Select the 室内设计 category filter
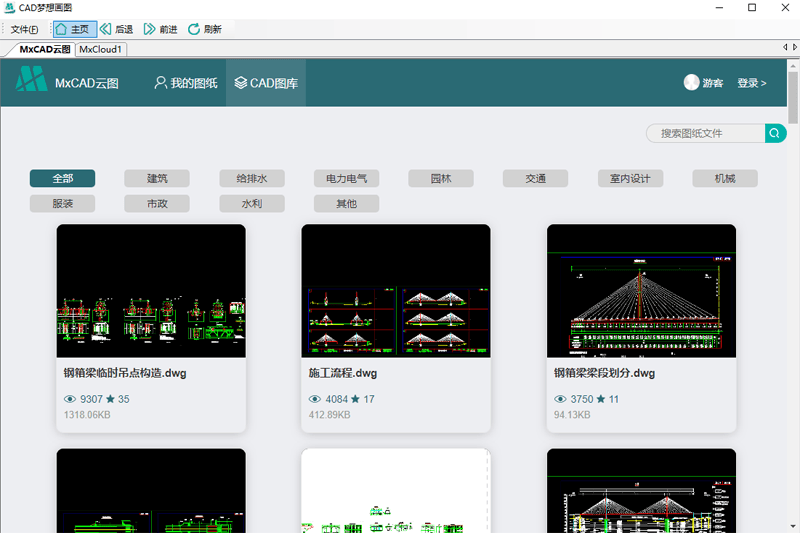 point(630,179)
